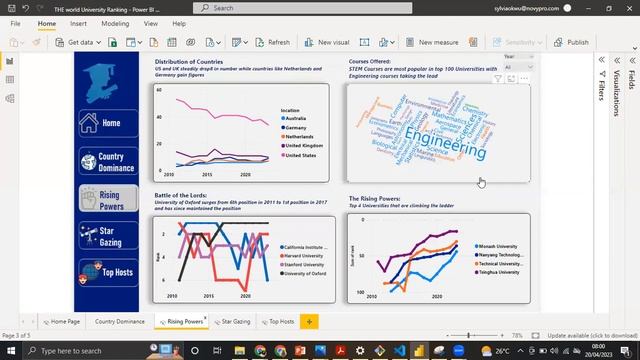
Task: Go to the Star Gazing report tab
Action: click(232, 322)
